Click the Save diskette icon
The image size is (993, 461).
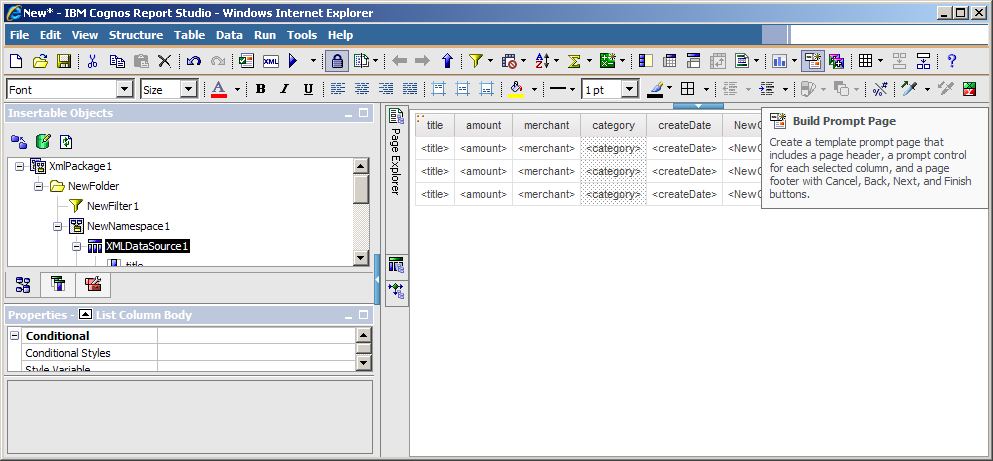click(x=63, y=61)
